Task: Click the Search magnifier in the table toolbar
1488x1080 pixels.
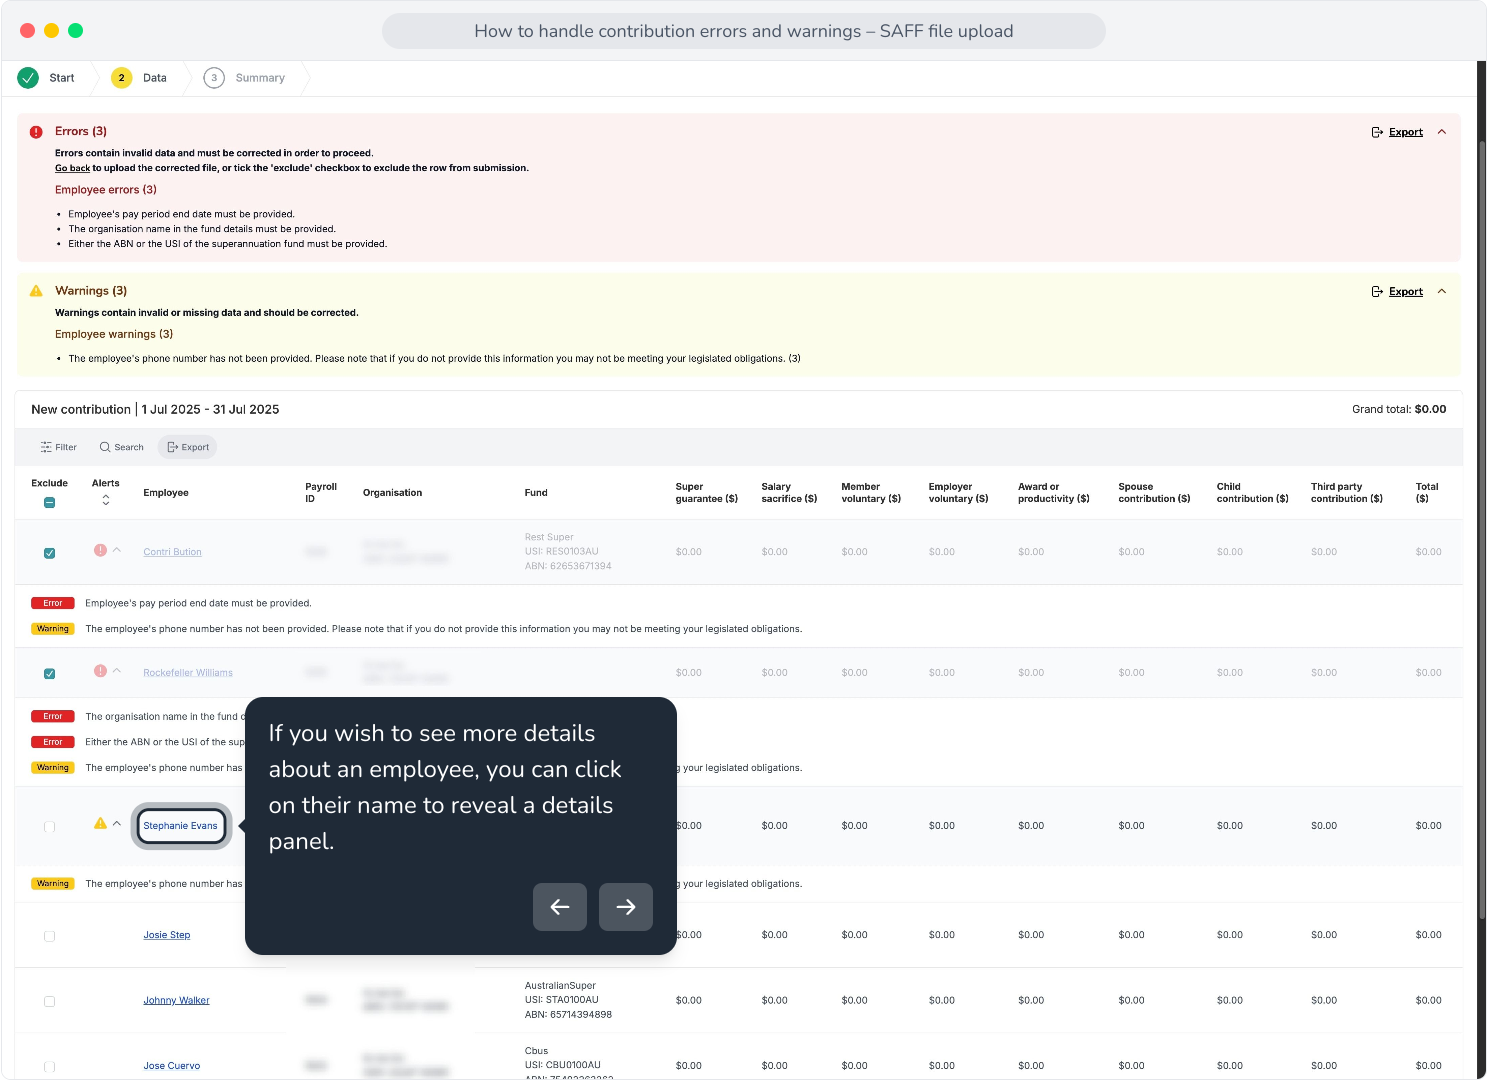Action: 105,447
